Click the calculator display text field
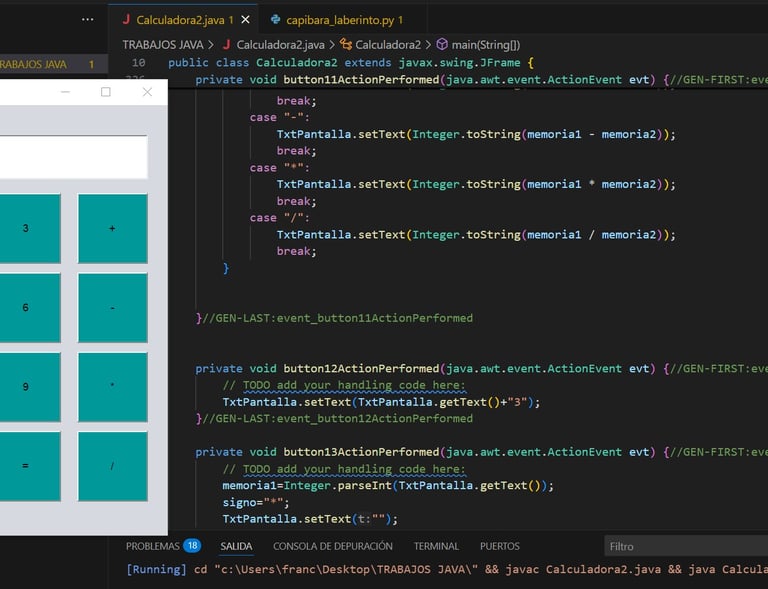Image resolution: width=768 pixels, height=589 pixels. [x=70, y=157]
